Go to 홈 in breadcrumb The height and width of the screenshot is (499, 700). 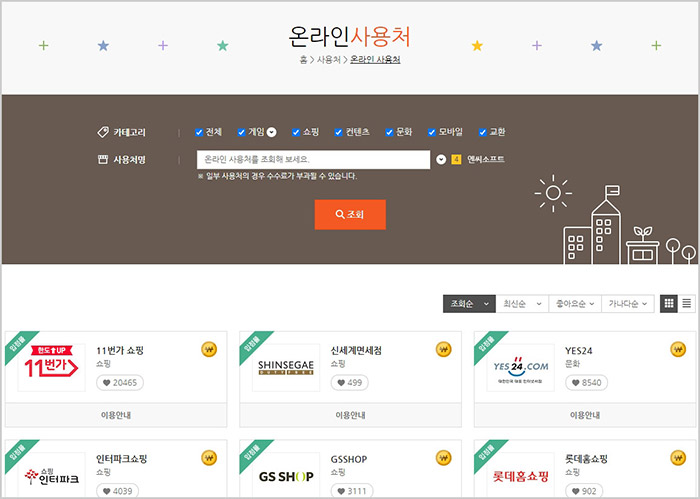[x=303, y=60]
